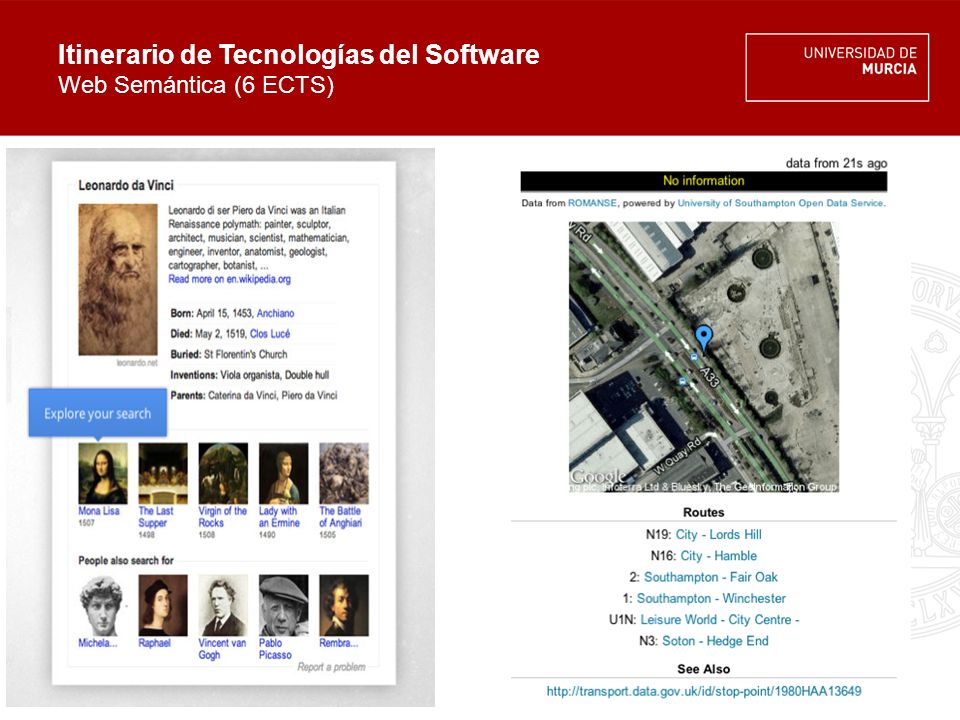The image size is (960, 720).
Task: Open The Last Supper text link
Action: [x=156, y=517]
